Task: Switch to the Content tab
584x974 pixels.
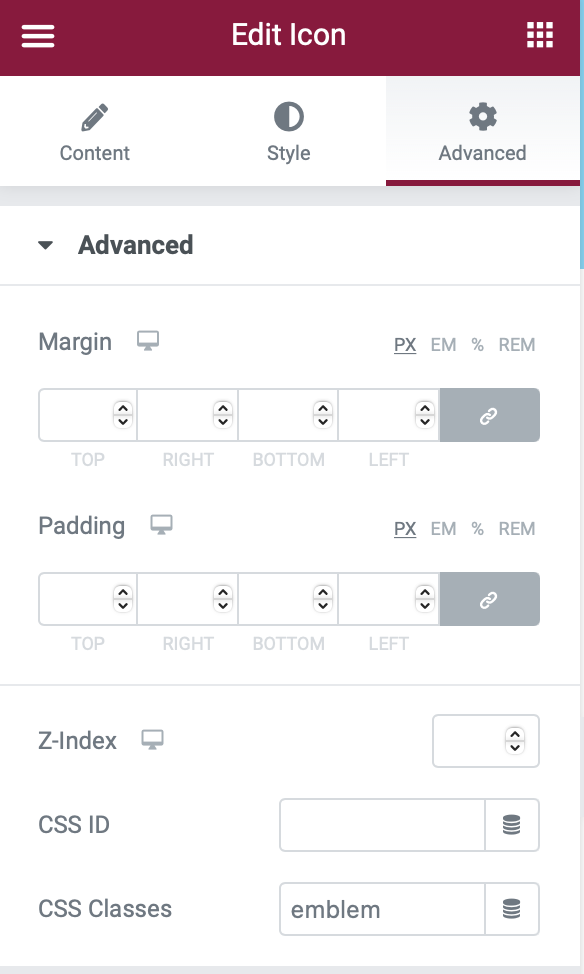Action: pos(95,132)
